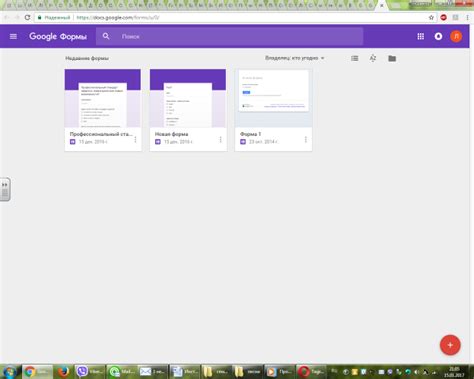Open more options for Форма 1
This screenshot has width=474, height=379.
point(306,140)
